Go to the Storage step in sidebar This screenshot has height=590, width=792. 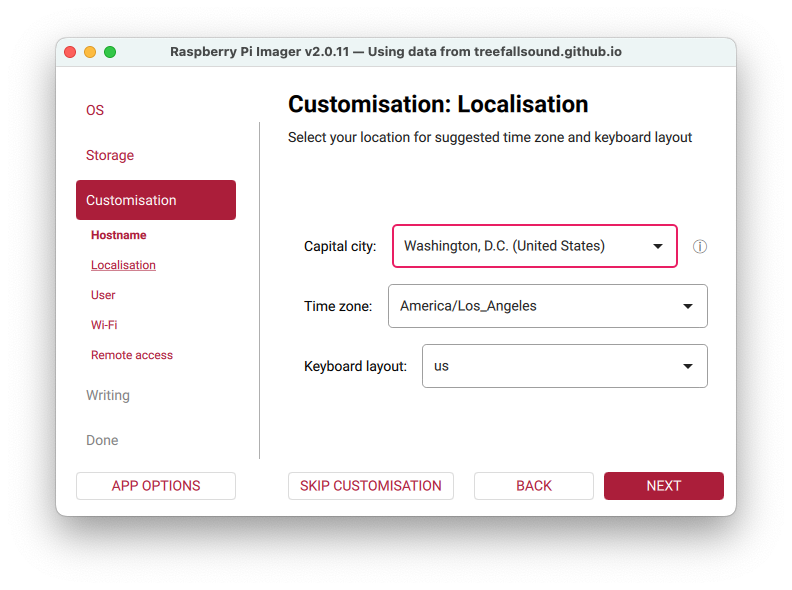click(x=110, y=155)
